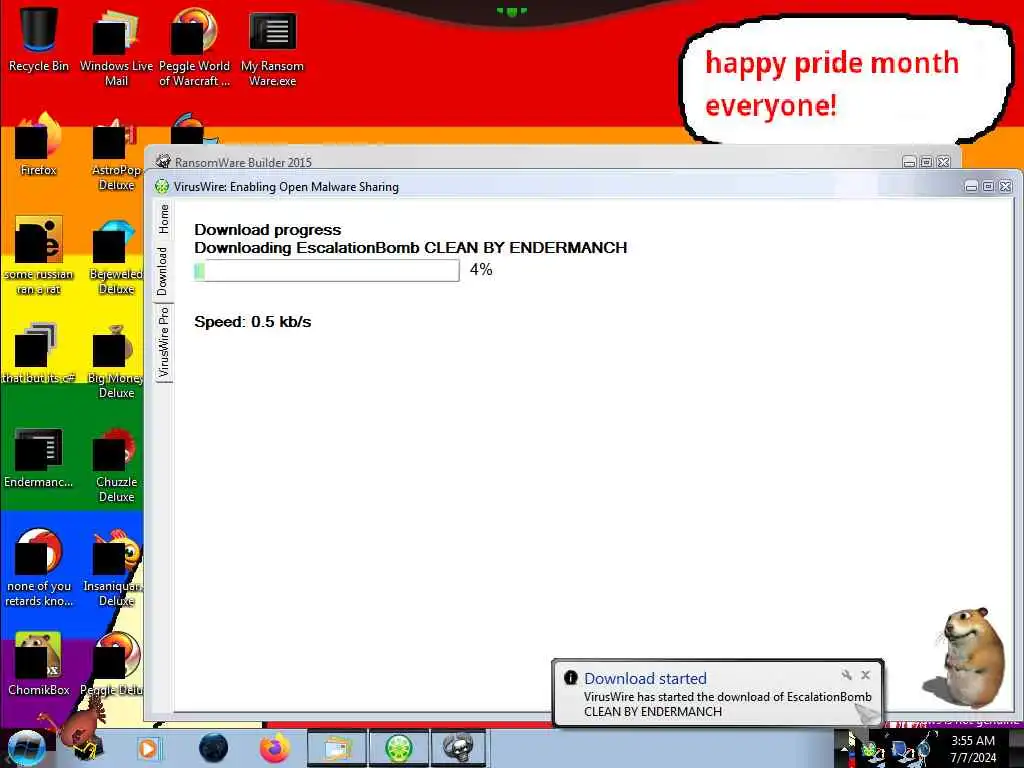Close the VirusWire window
1024x768 pixels.
pyautogui.click(x=1006, y=187)
